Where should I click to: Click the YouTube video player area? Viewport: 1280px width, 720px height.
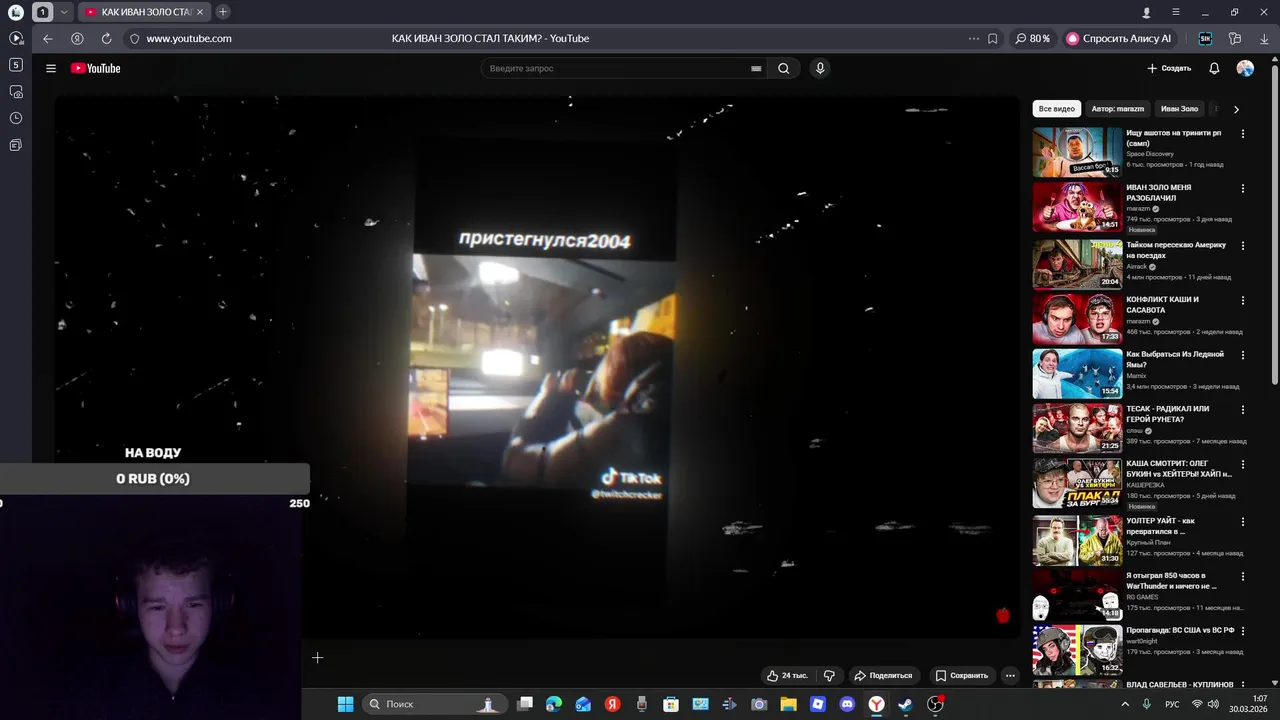click(x=537, y=366)
